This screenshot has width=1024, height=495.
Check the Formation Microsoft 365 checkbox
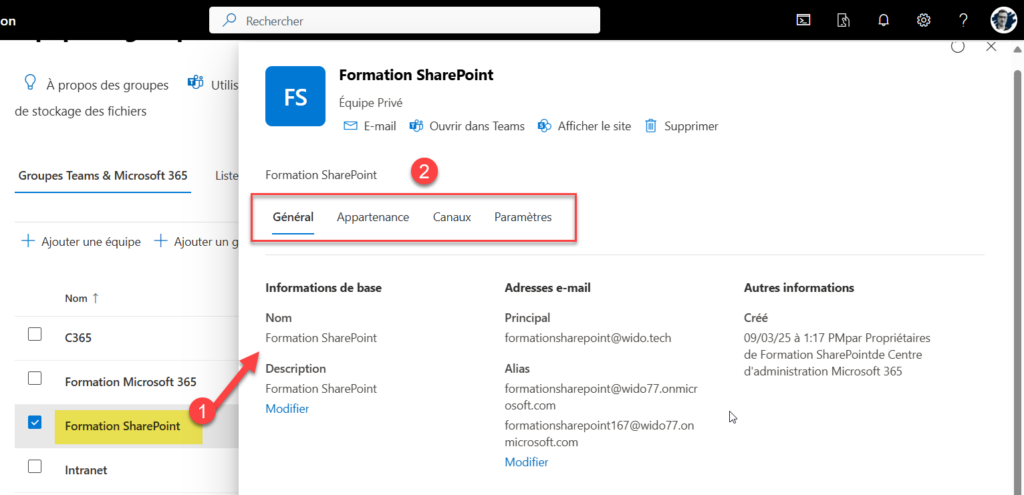35,378
